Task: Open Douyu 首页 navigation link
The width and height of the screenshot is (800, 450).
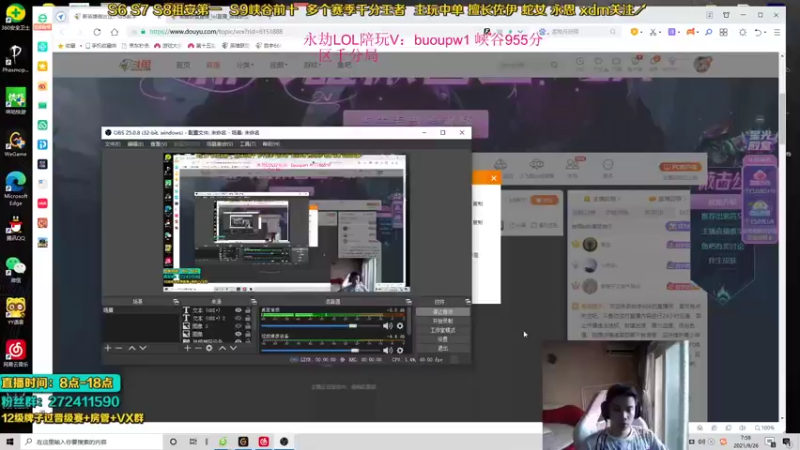Action: (183, 65)
